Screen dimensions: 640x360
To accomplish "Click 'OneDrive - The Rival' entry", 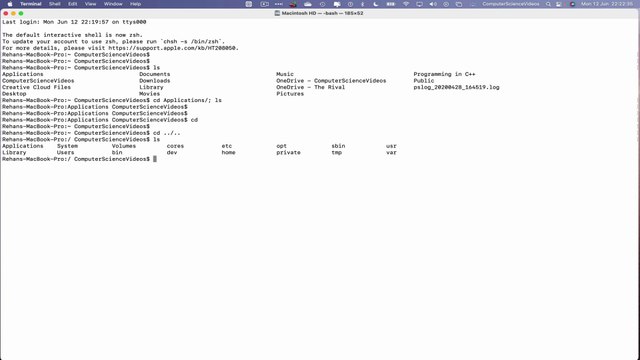I will 311,87.
